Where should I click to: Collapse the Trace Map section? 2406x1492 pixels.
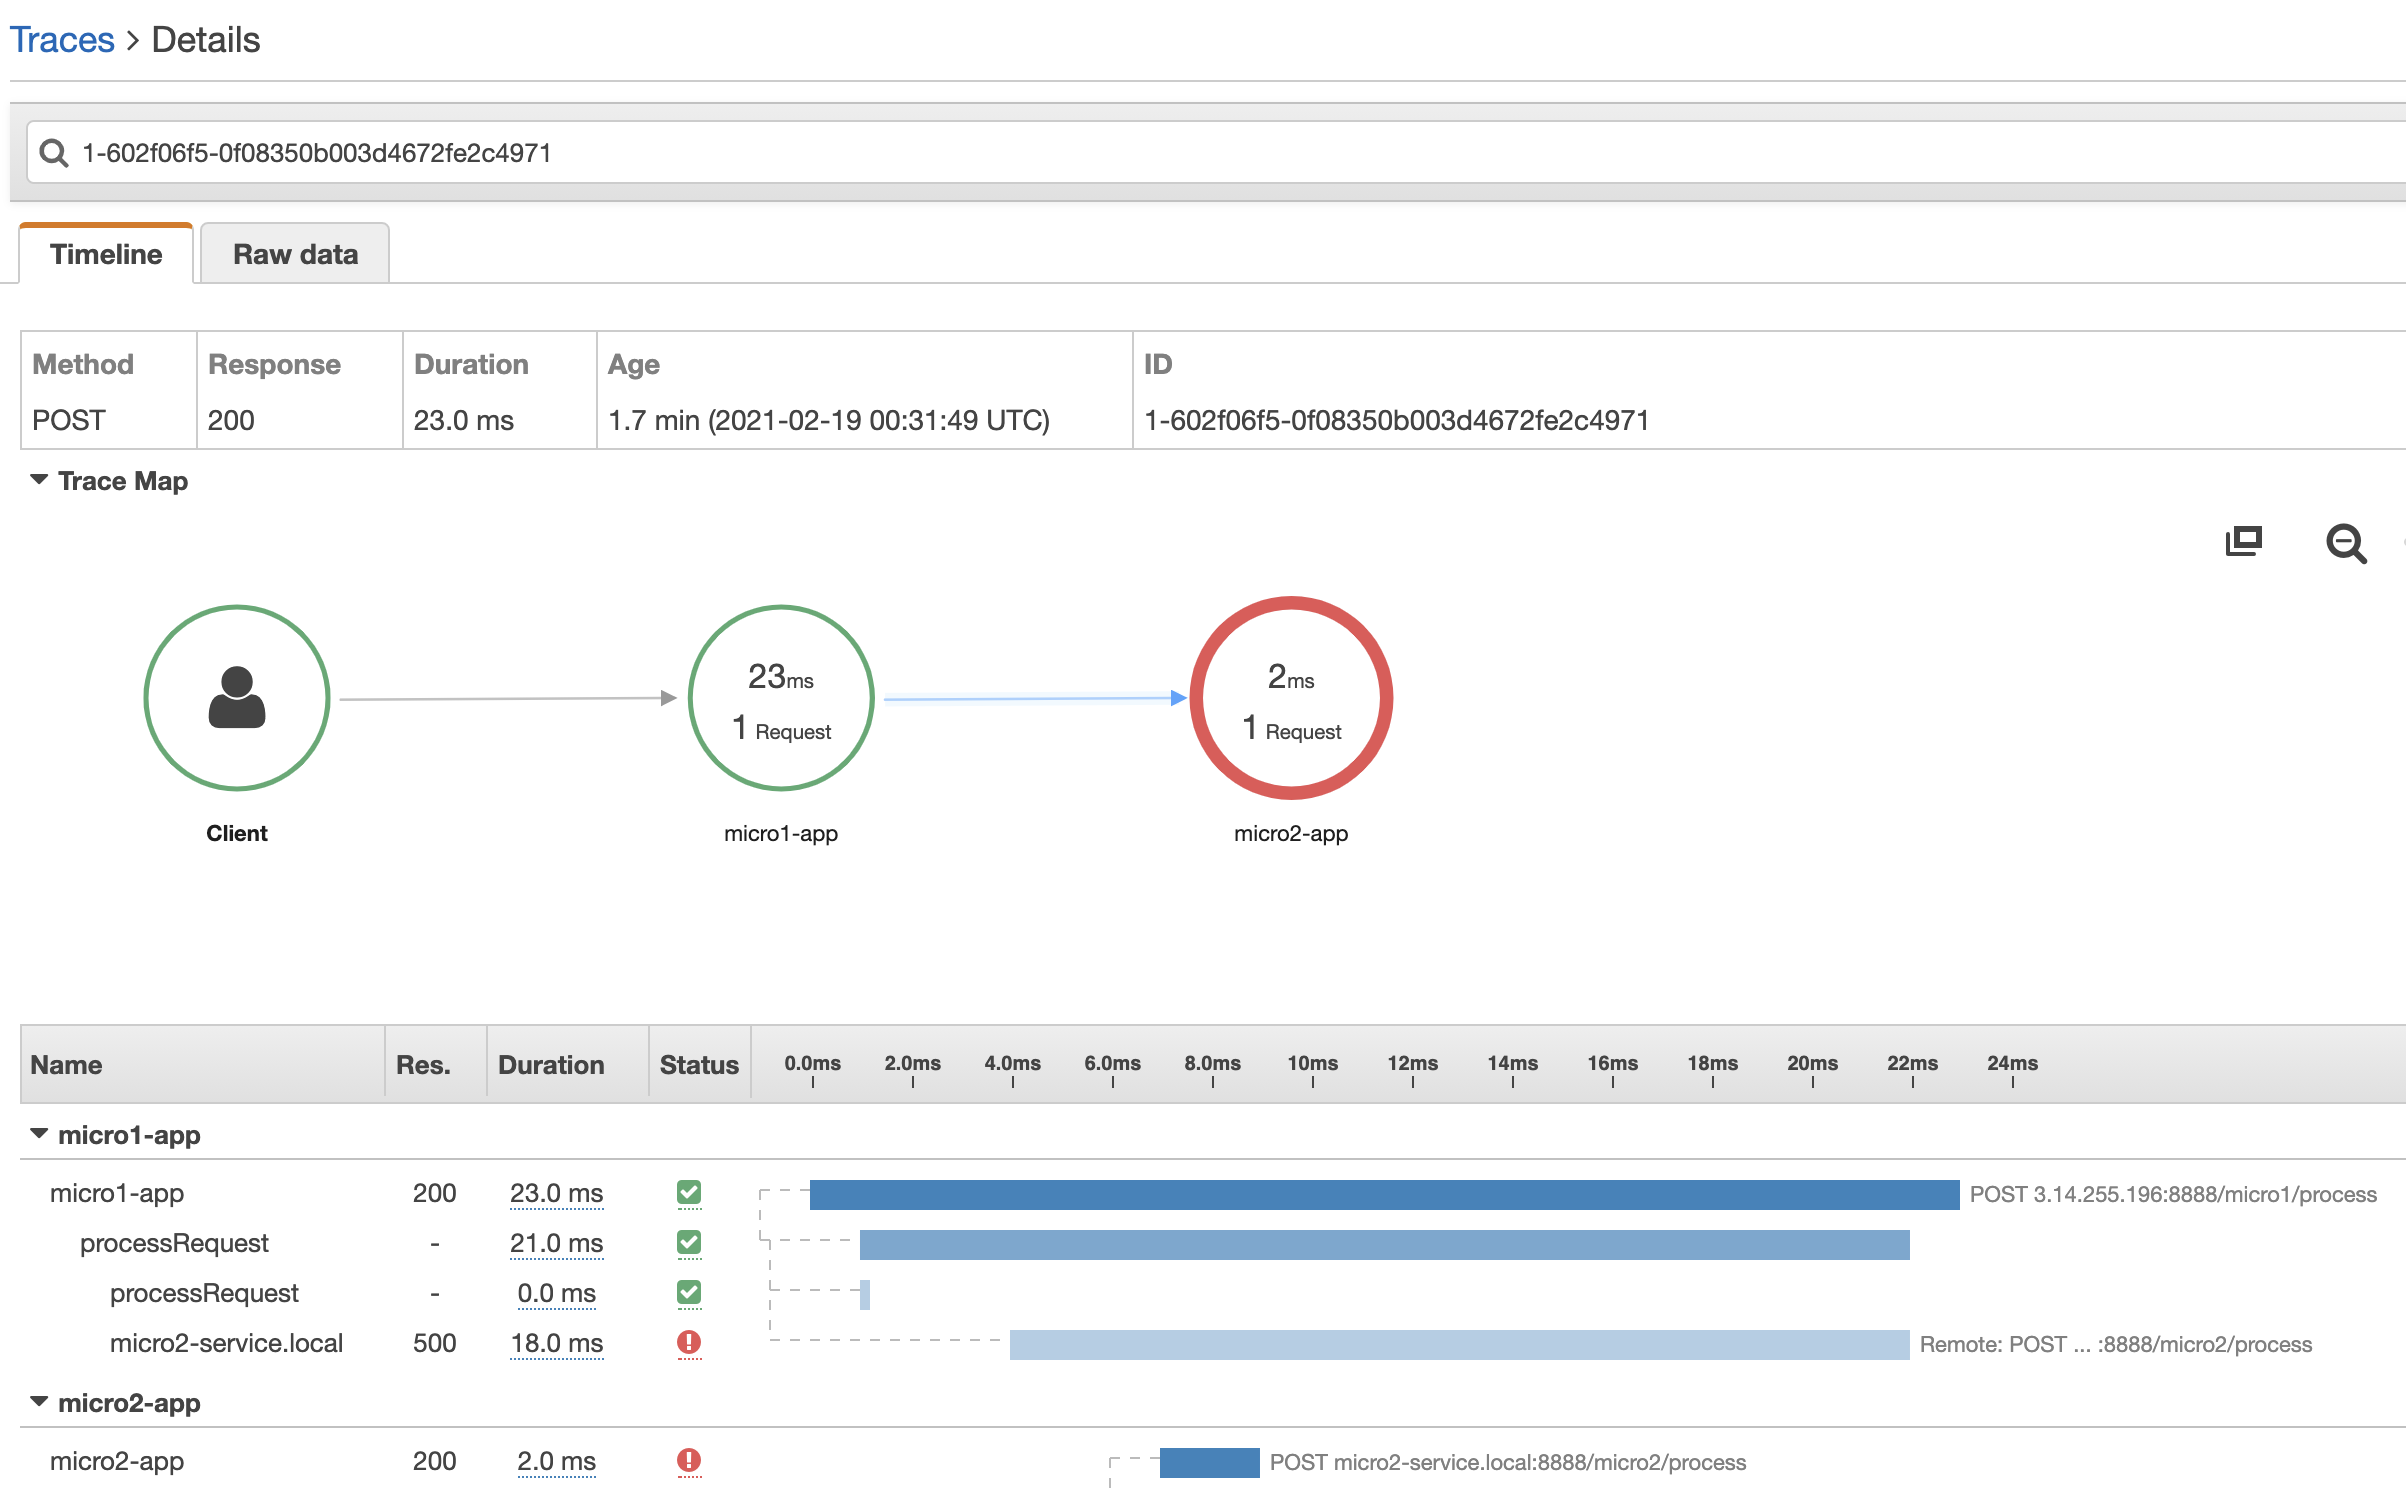point(40,480)
